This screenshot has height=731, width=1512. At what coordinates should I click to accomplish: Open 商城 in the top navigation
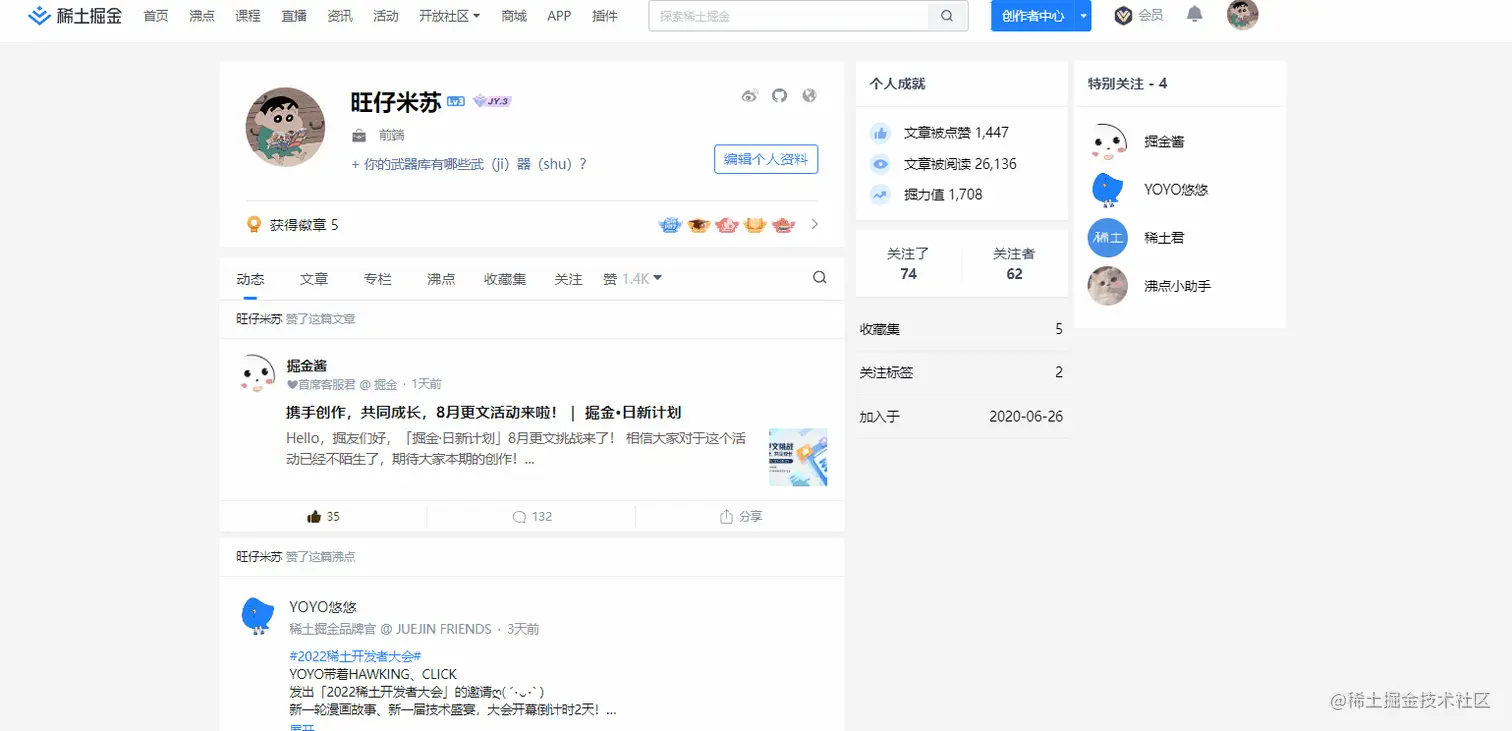click(514, 16)
